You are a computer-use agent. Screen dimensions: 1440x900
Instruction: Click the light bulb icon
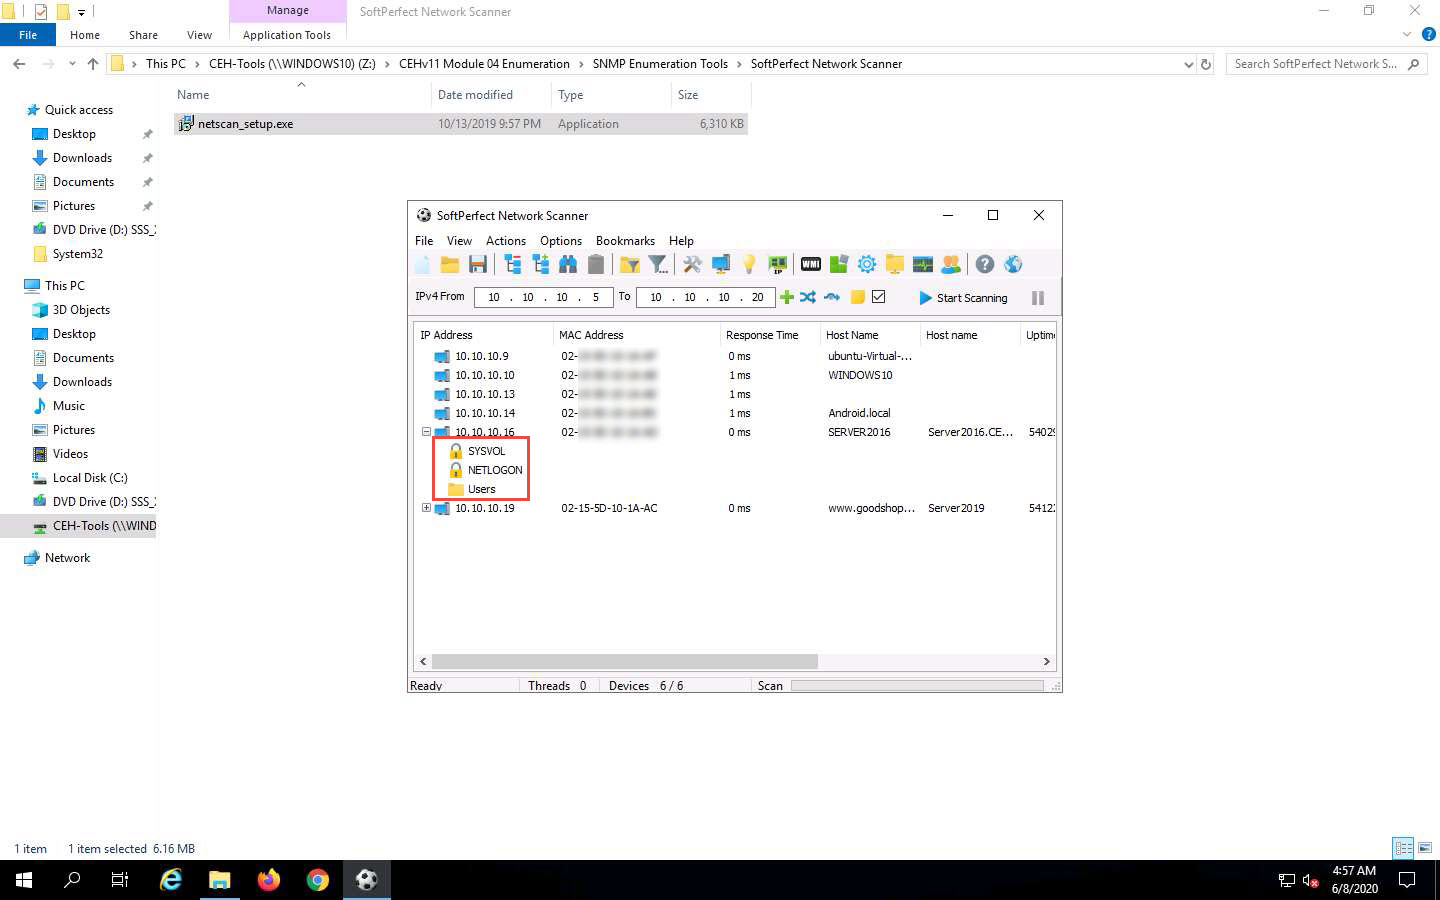(x=749, y=264)
